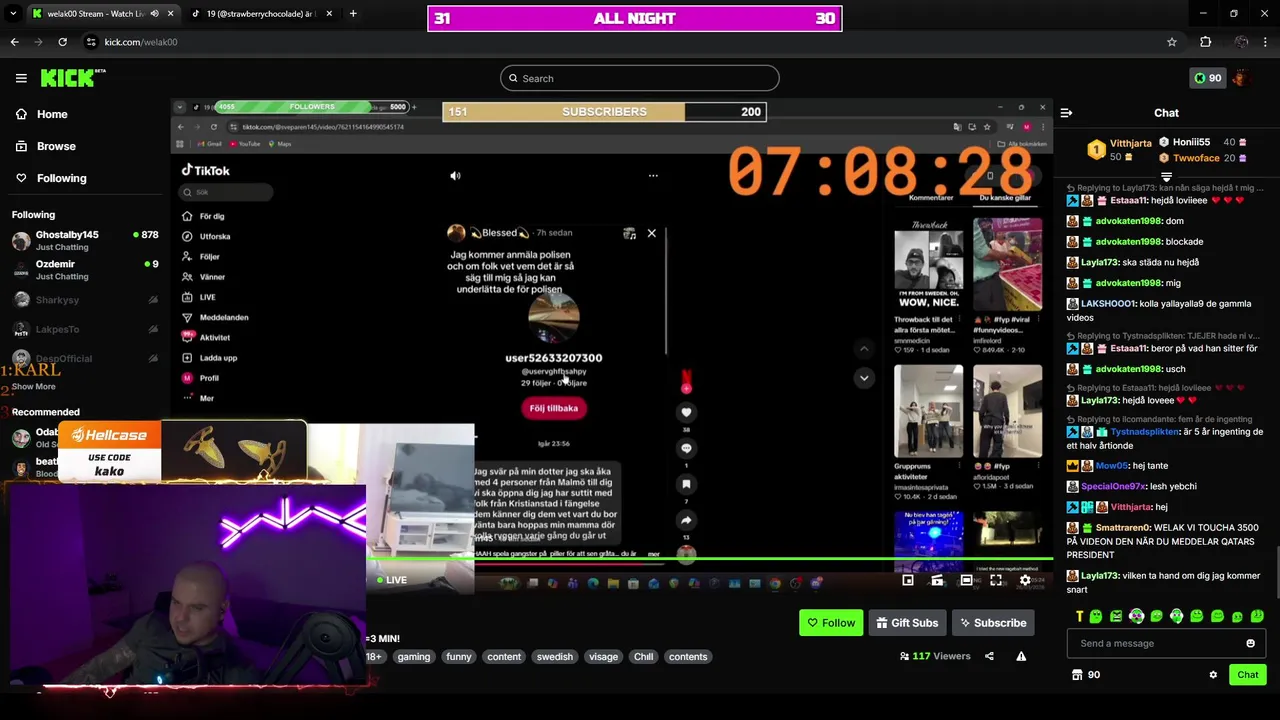Open a new browser tab
This screenshot has height=720, width=1280.
tap(353, 14)
